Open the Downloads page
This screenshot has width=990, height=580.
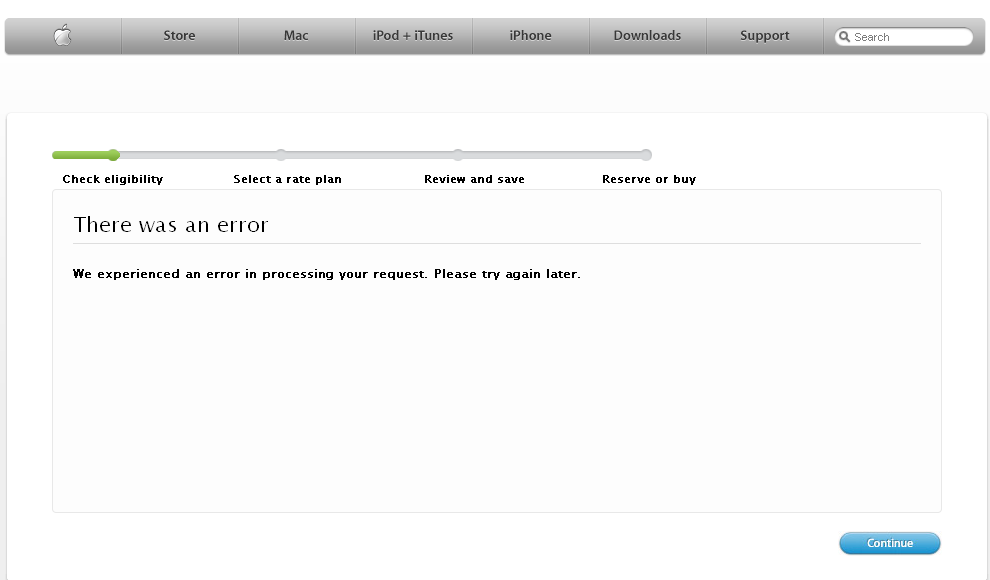(647, 35)
